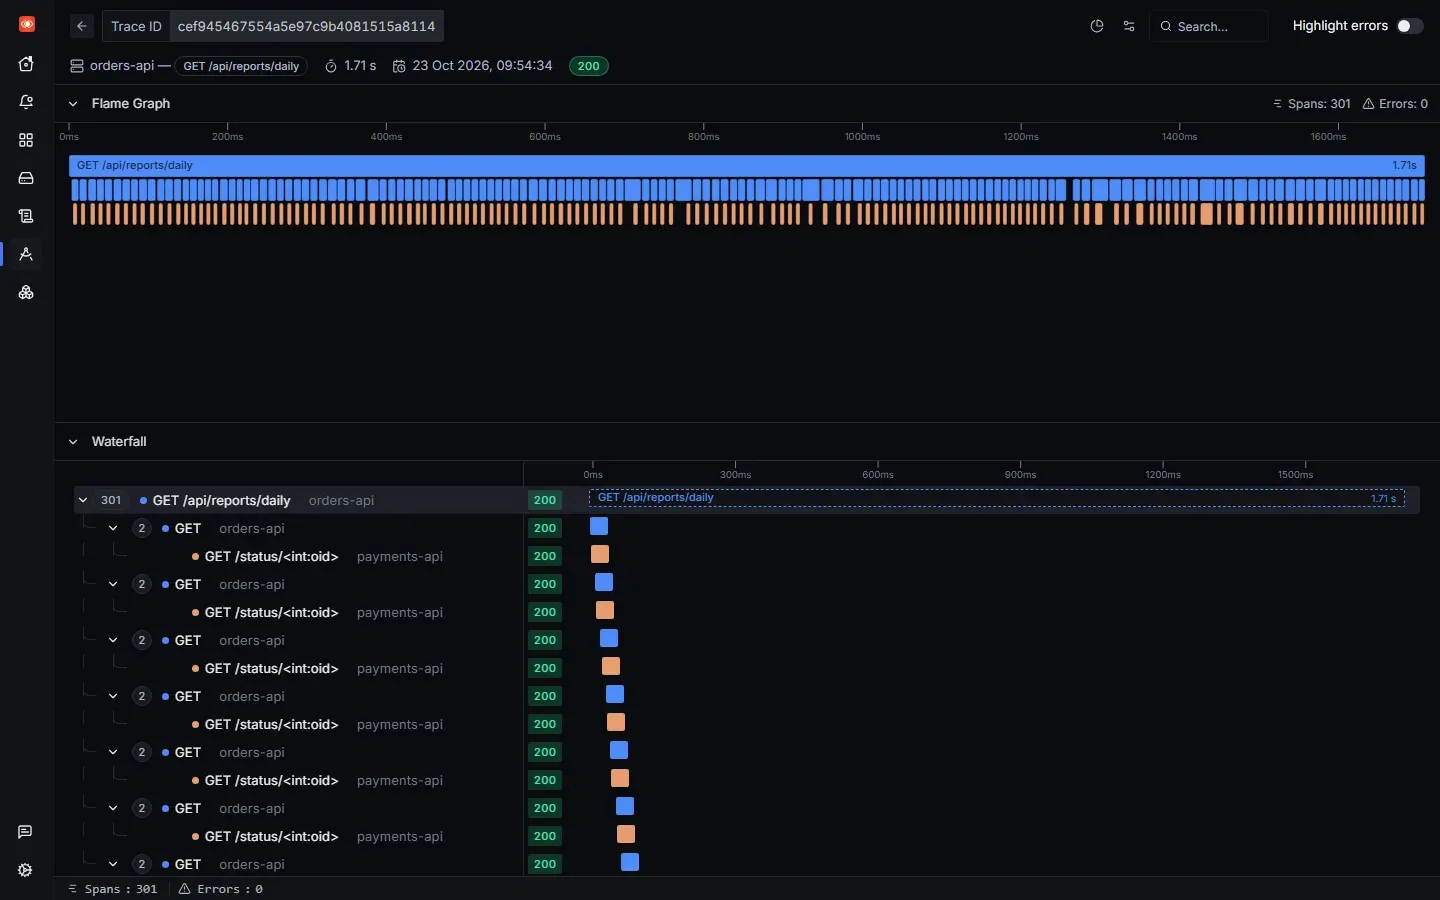
Task: Open the chat message sidebar icon
Action: click(x=25, y=832)
